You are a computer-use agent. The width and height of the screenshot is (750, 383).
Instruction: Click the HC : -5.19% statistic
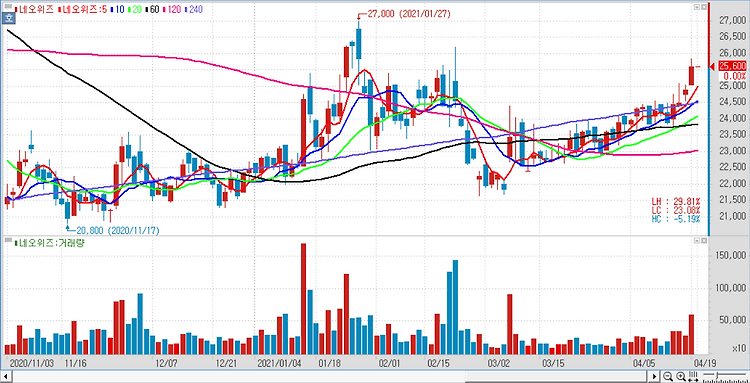[676, 219]
